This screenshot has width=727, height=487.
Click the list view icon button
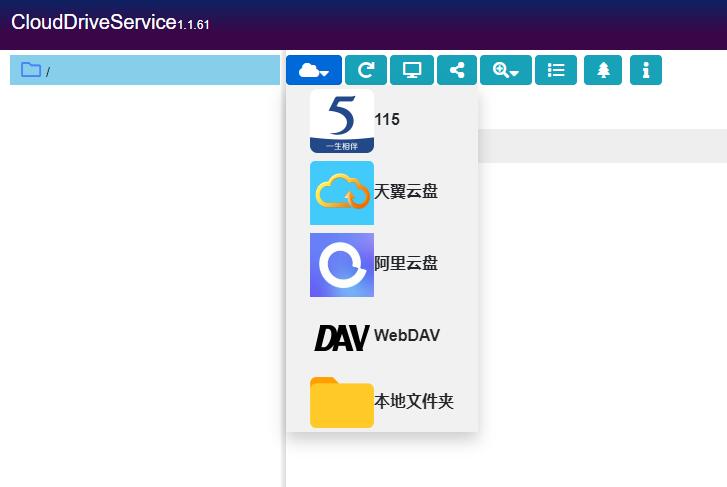tap(556, 70)
